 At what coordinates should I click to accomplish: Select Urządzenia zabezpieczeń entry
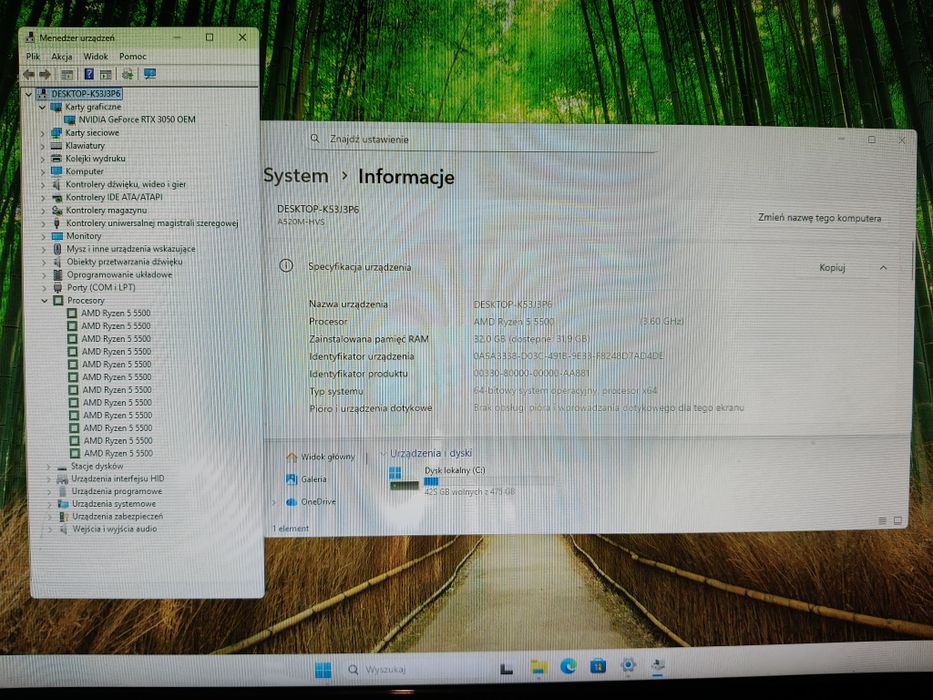(x=117, y=517)
